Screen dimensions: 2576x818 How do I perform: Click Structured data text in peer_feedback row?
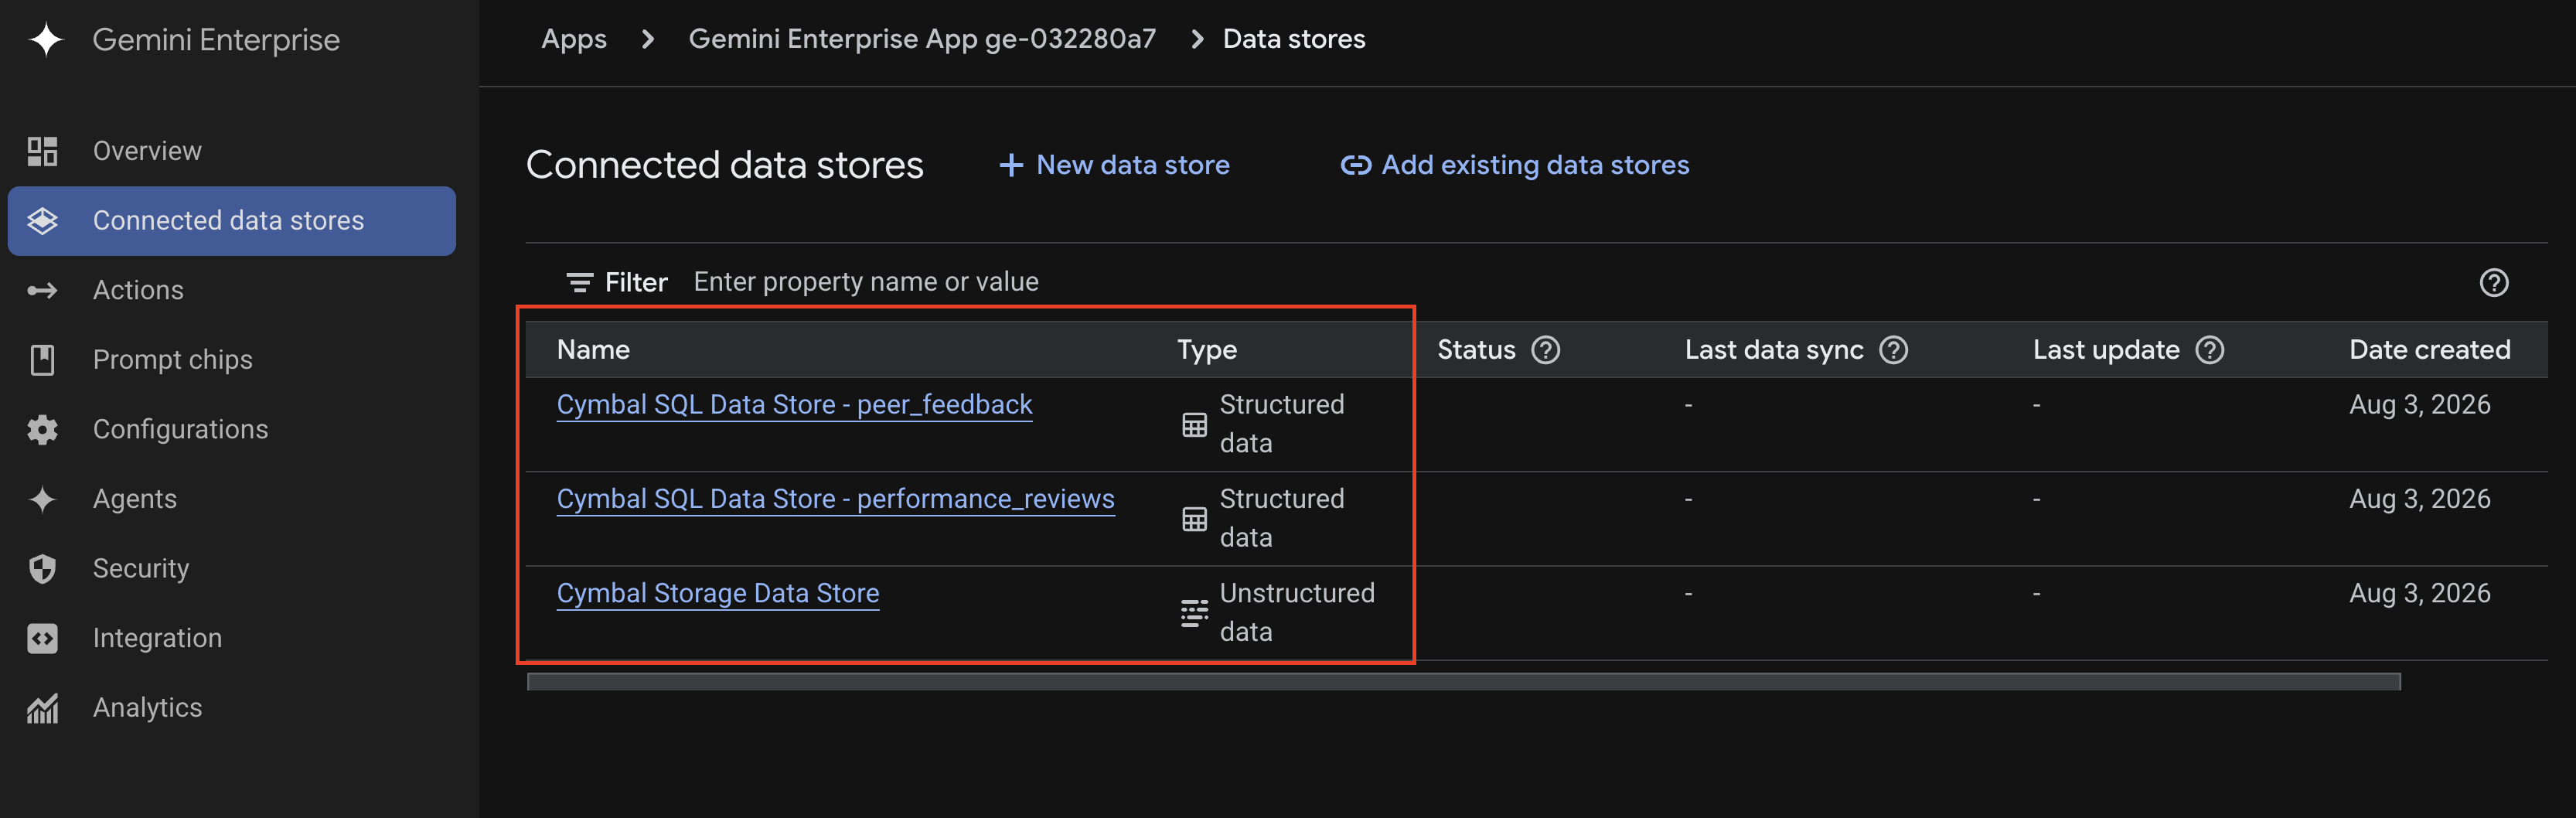pyautogui.click(x=1282, y=424)
